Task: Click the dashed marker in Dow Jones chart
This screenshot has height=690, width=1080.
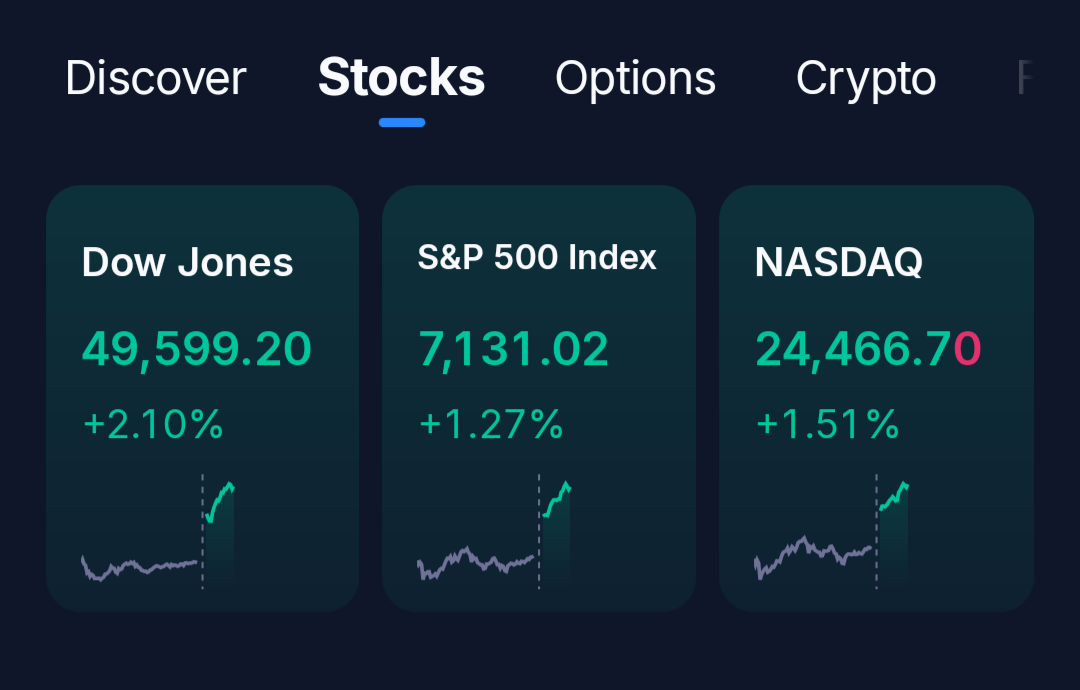Action: tap(202, 531)
